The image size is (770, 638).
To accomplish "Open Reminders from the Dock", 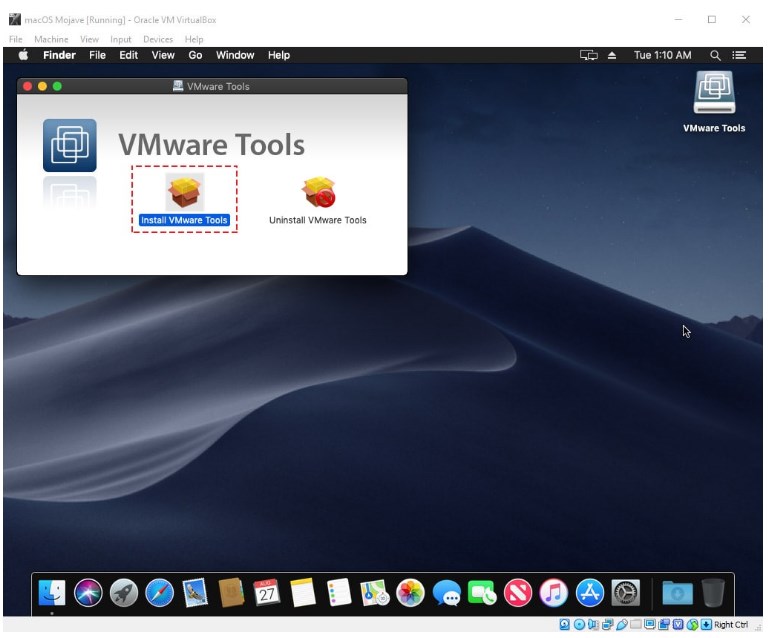I will pyautogui.click(x=339, y=592).
